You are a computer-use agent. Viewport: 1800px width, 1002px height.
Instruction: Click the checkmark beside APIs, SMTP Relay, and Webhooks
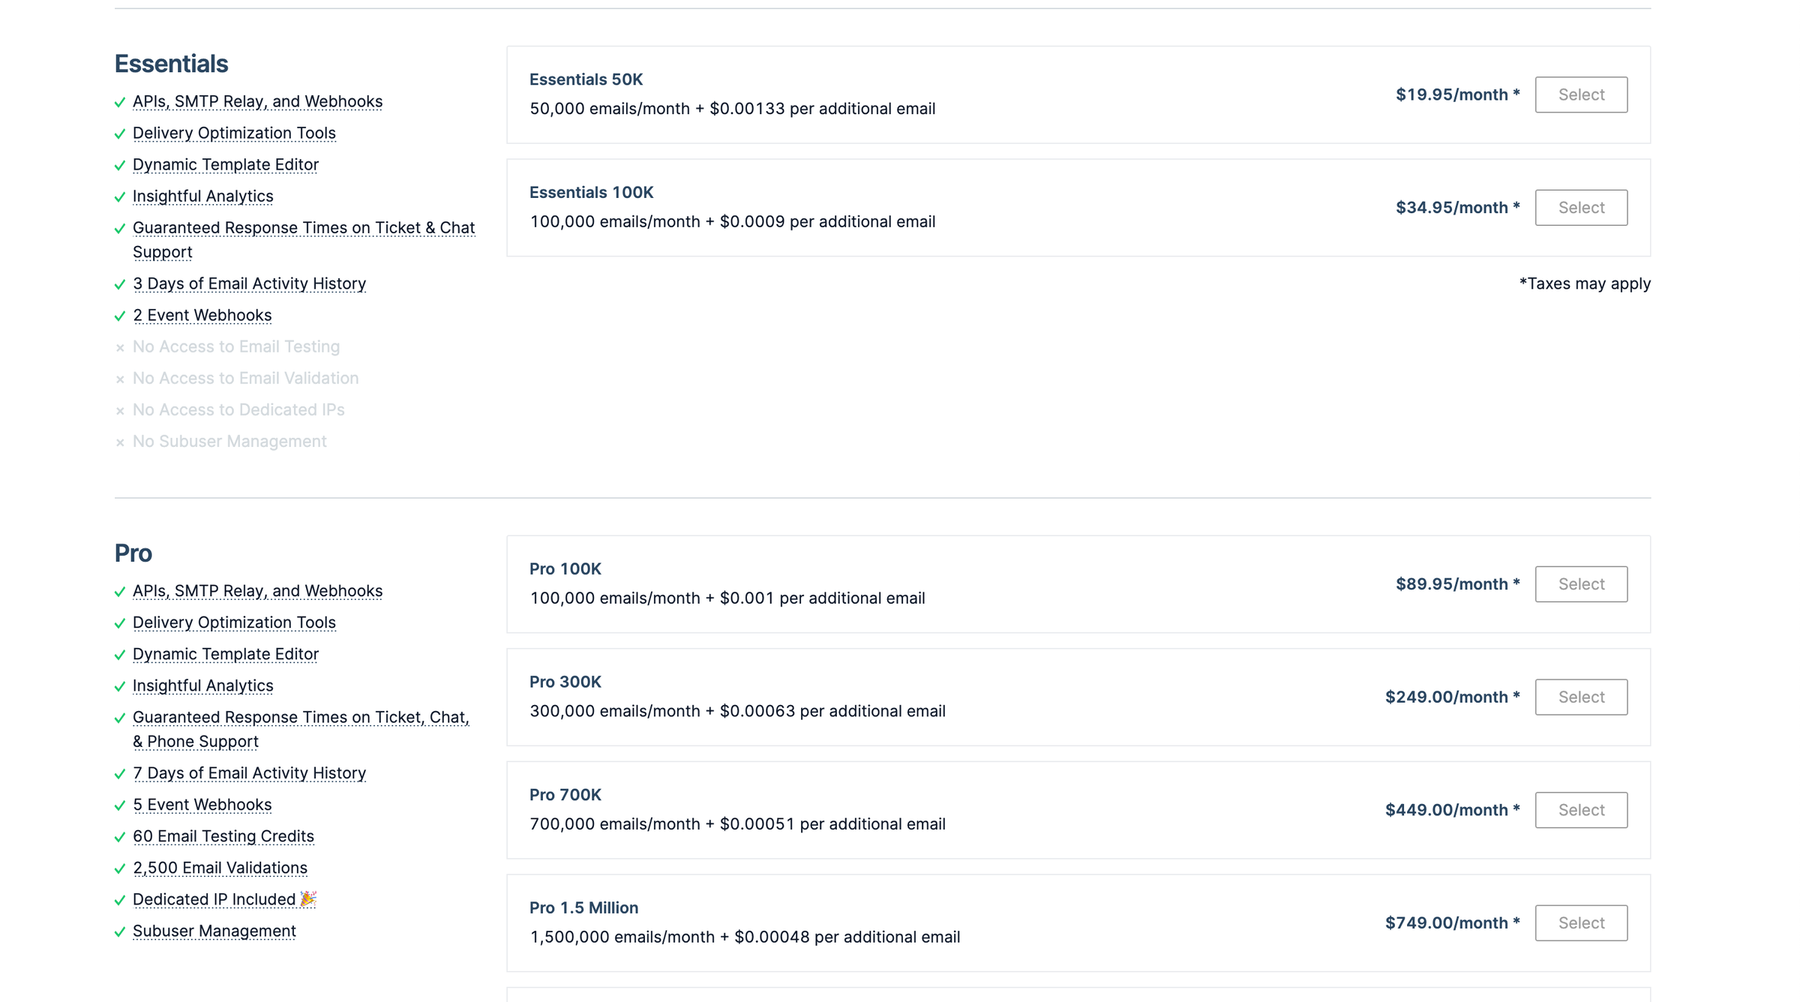click(x=120, y=101)
